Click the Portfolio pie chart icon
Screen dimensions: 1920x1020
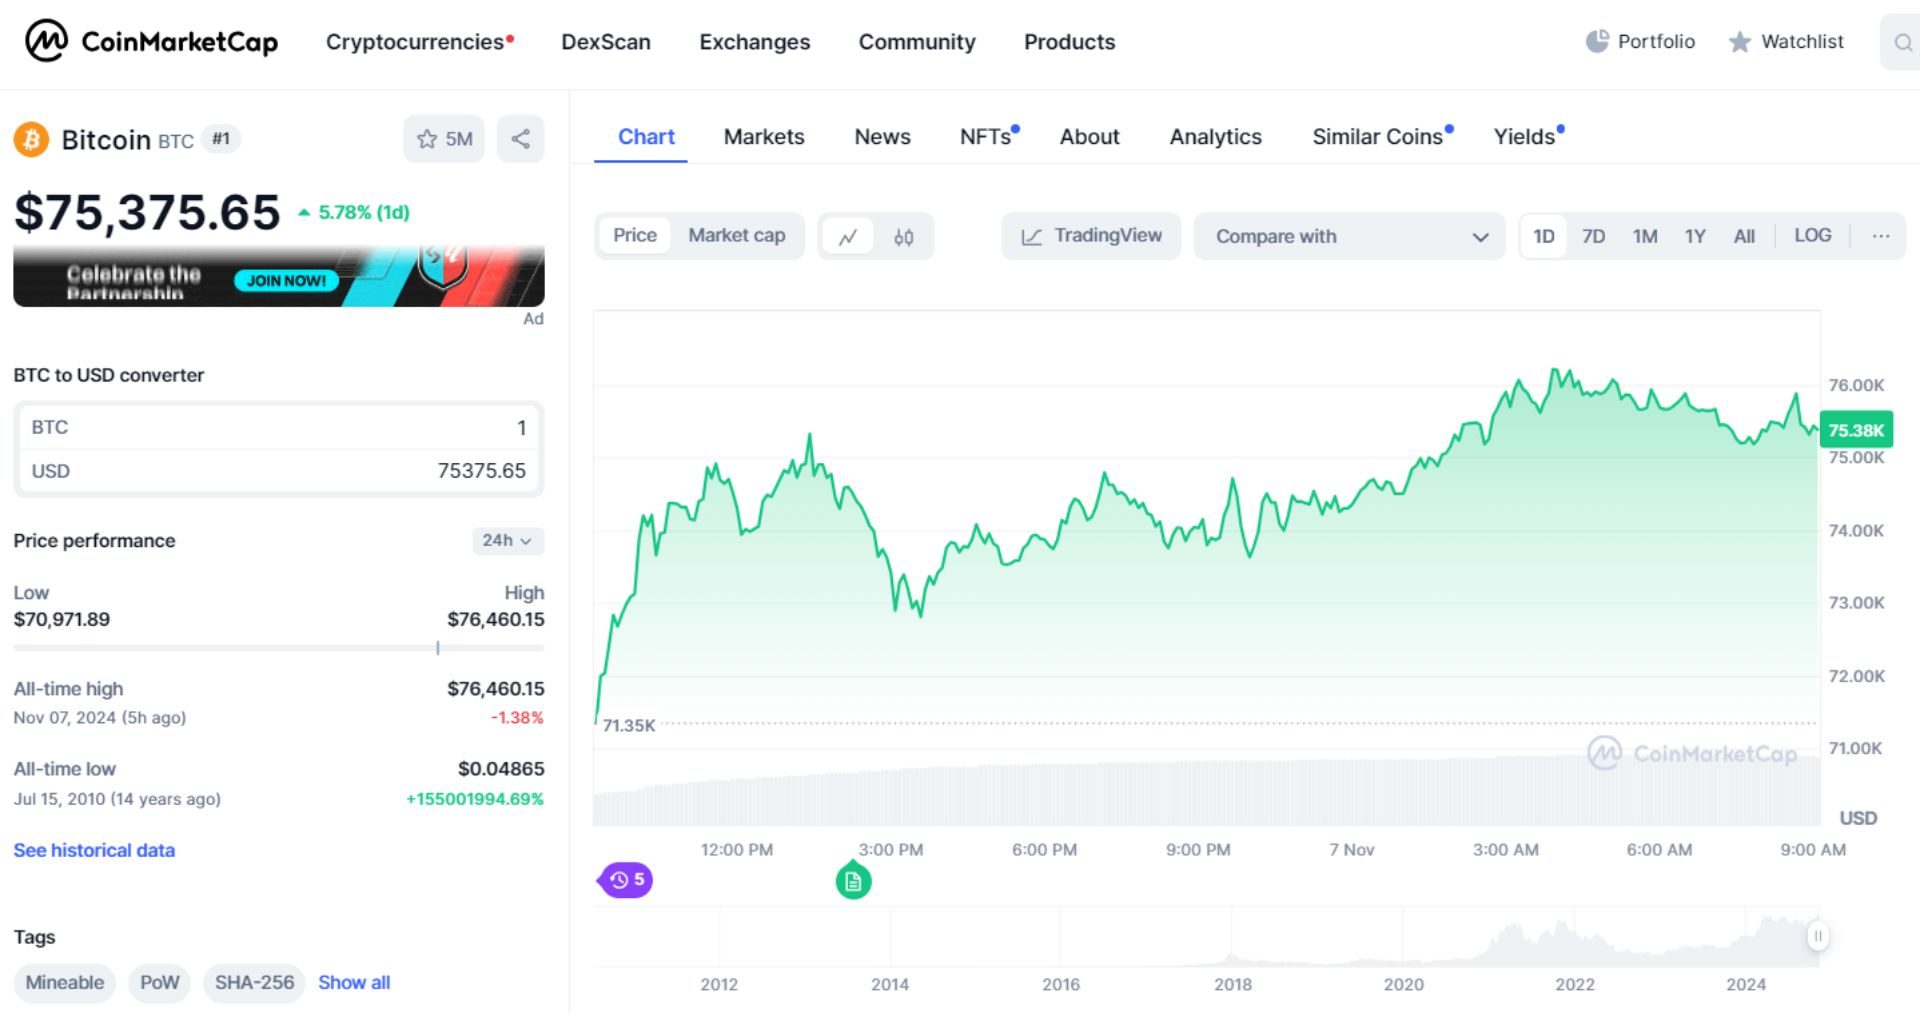click(x=1598, y=40)
